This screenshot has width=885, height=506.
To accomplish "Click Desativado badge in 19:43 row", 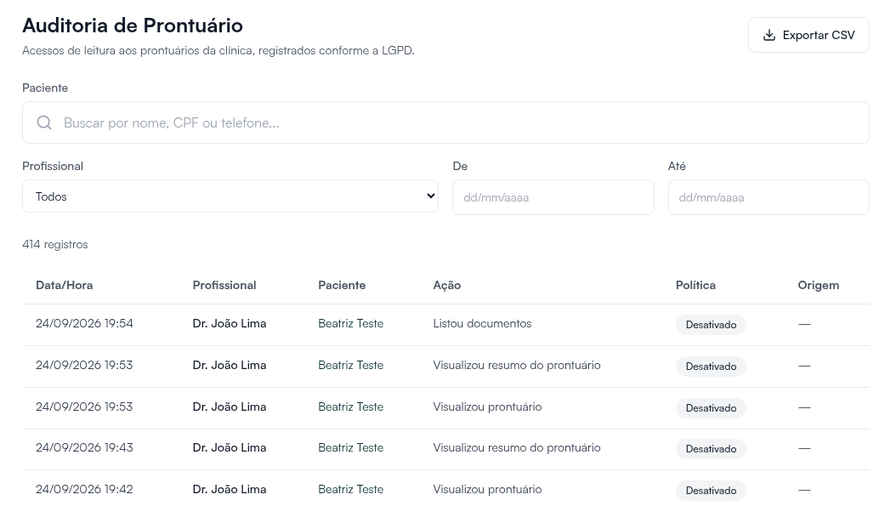I will click(711, 448).
